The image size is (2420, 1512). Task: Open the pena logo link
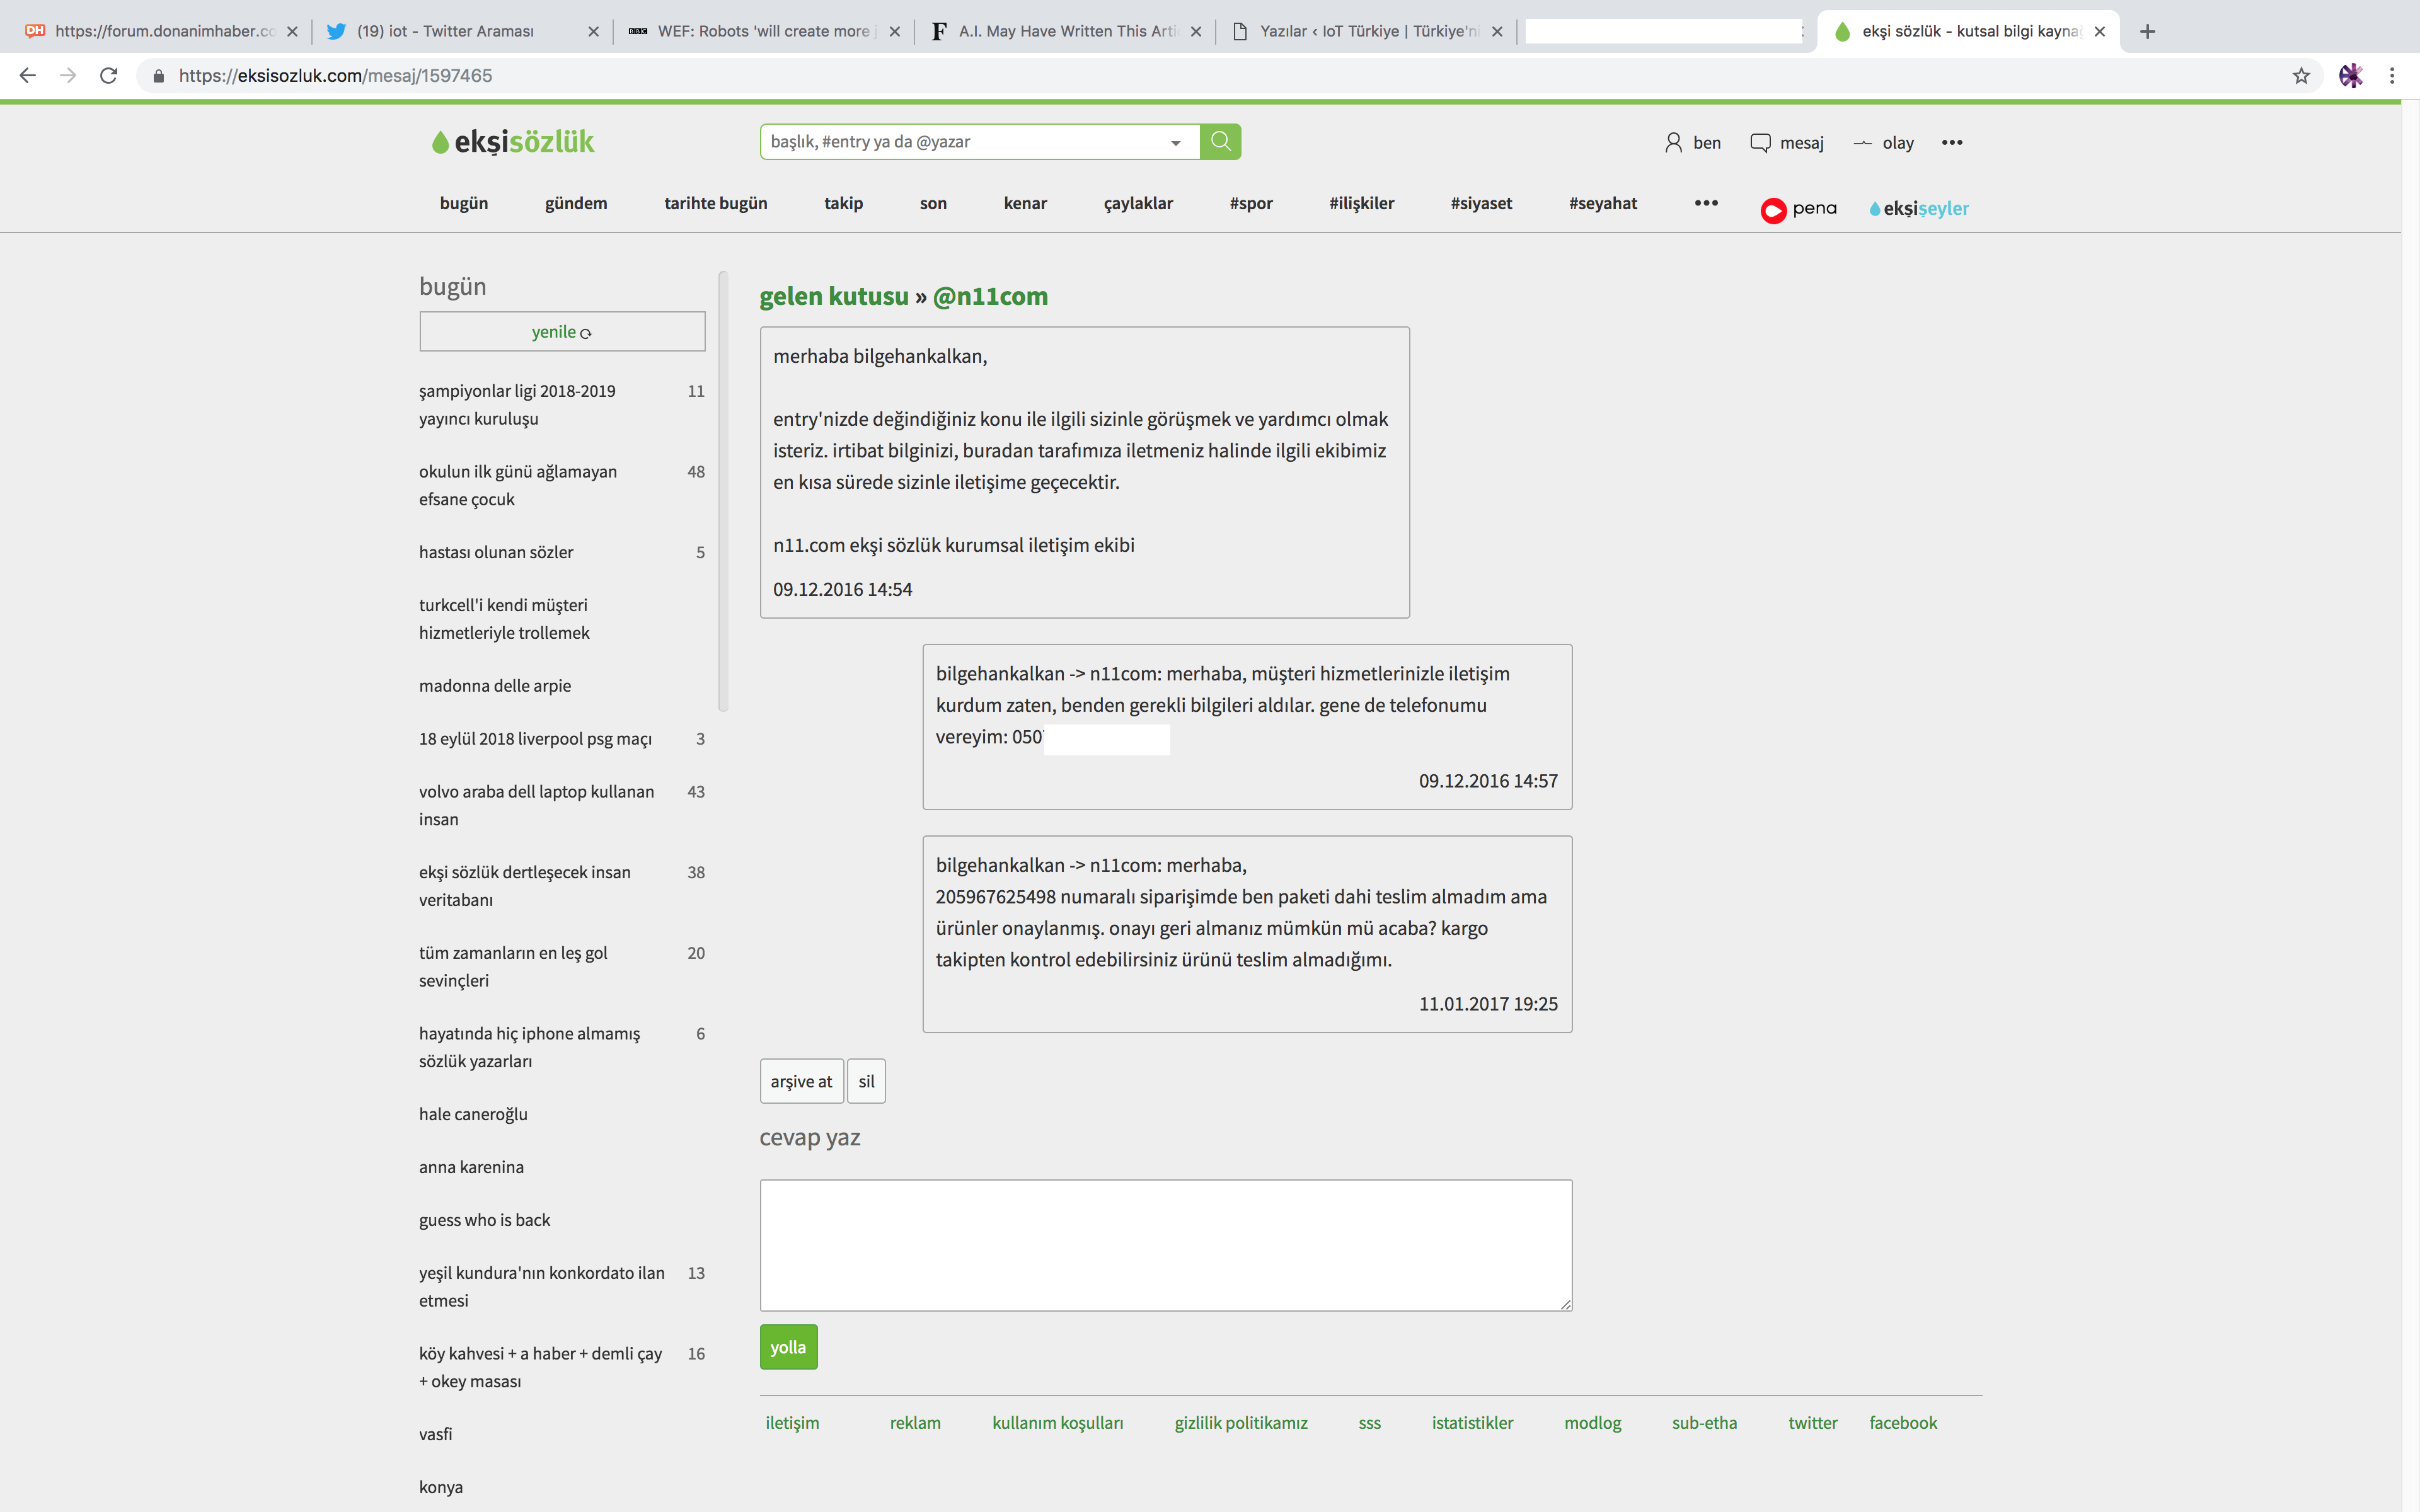(x=1799, y=209)
